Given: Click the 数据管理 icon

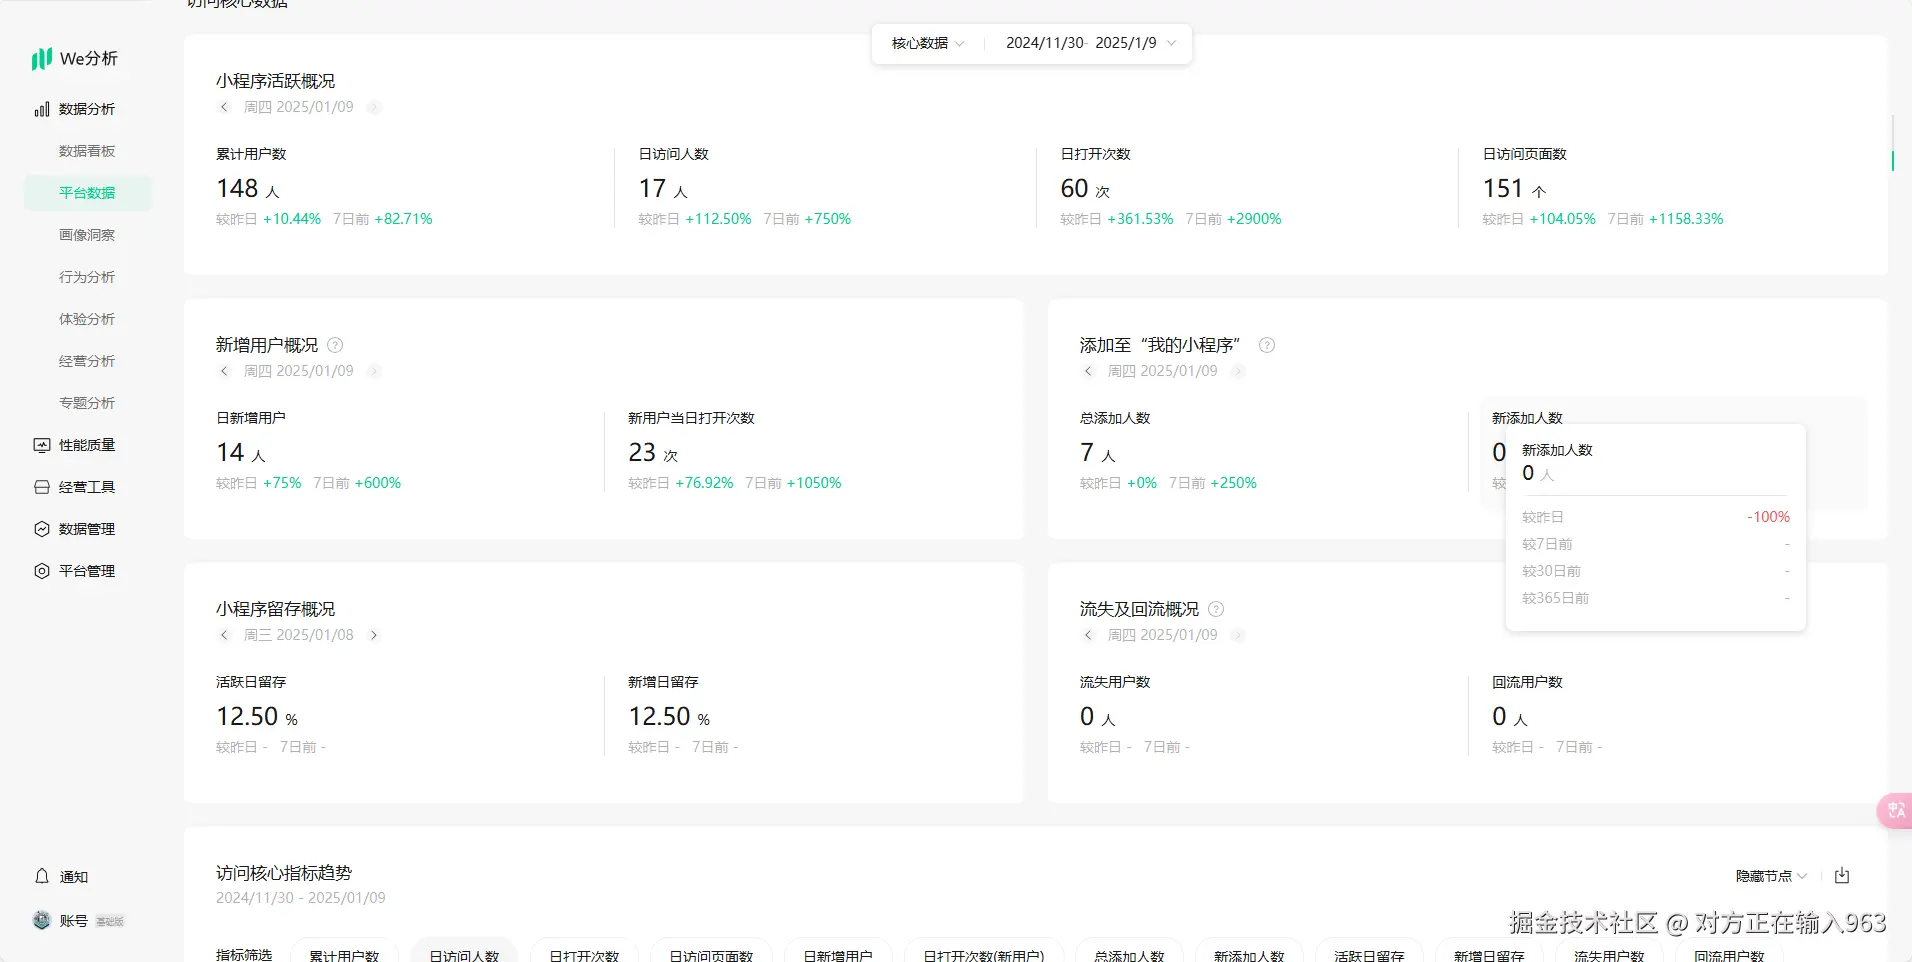Looking at the screenshot, I should (41, 529).
